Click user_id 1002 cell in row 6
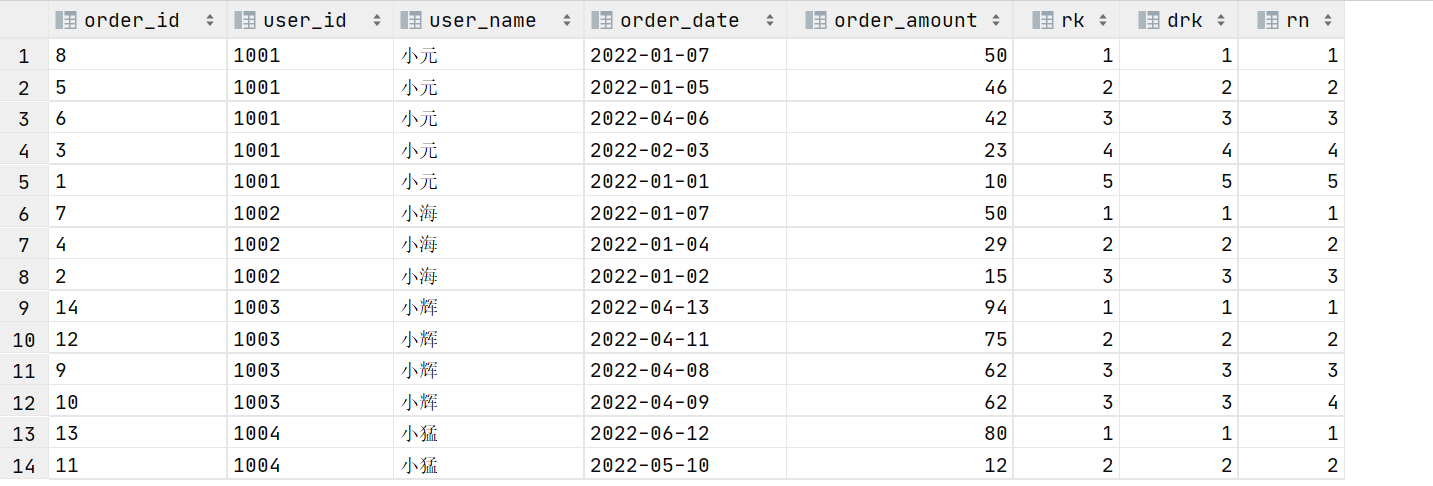This screenshot has width=1433, height=486. (310, 213)
